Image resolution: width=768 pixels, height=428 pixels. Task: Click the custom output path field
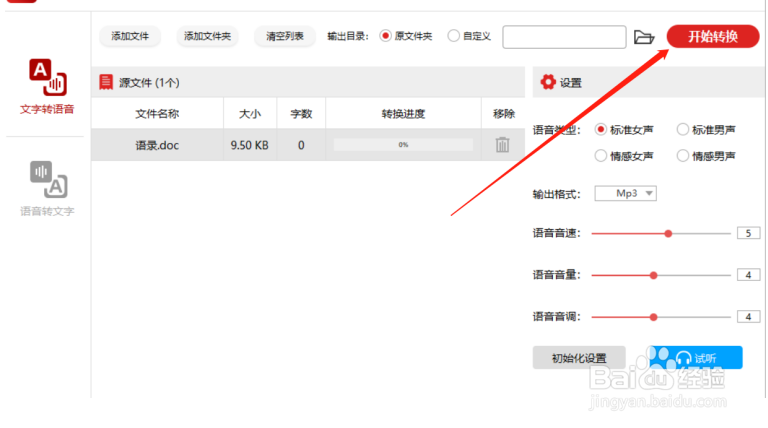tap(564, 37)
